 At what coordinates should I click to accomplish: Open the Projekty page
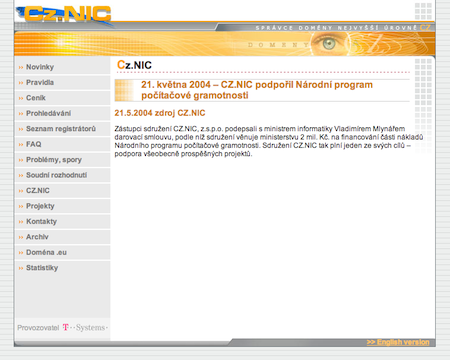(x=40, y=206)
